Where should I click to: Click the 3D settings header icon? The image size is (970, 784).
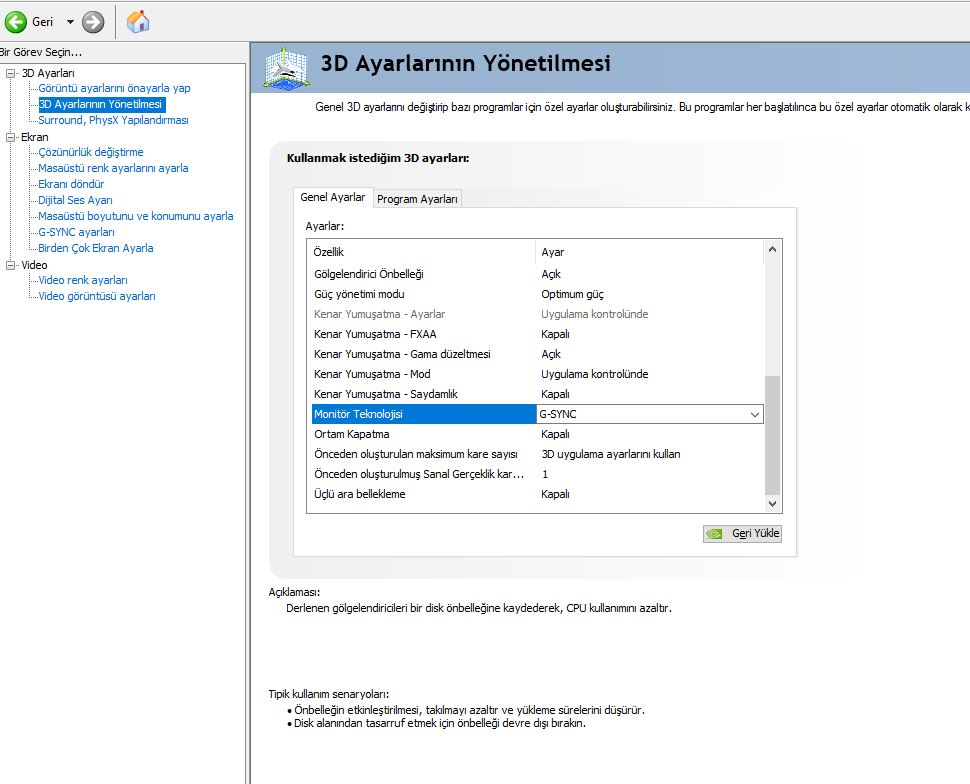286,67
